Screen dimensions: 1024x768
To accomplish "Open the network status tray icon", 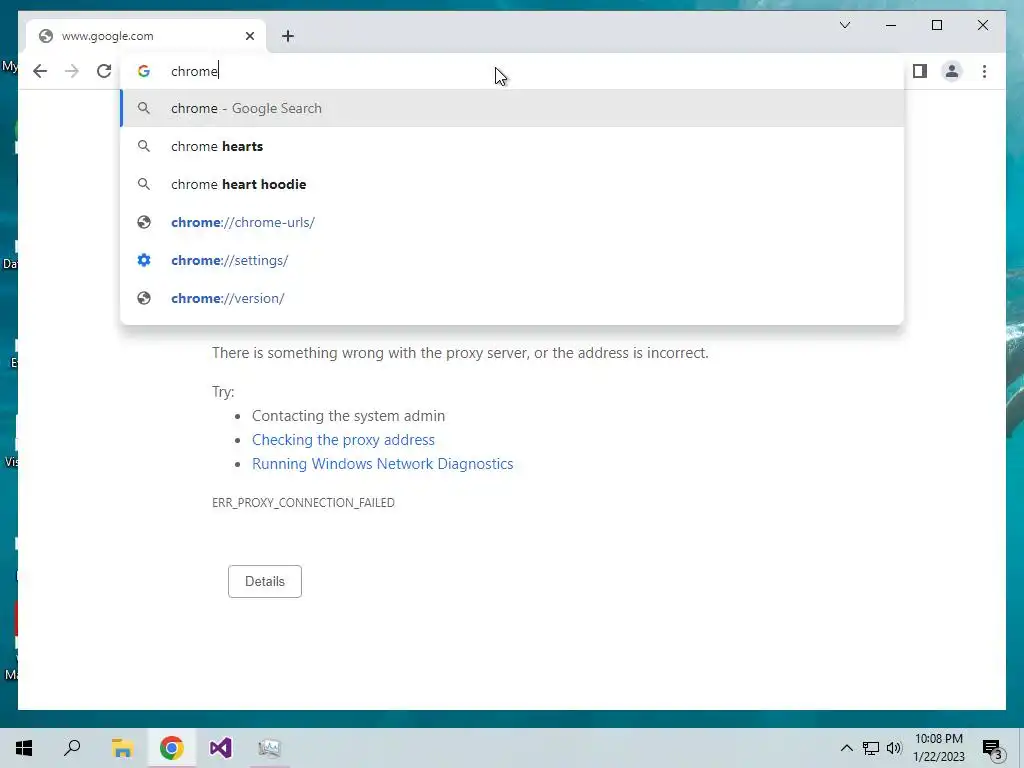I will point(871,748).
